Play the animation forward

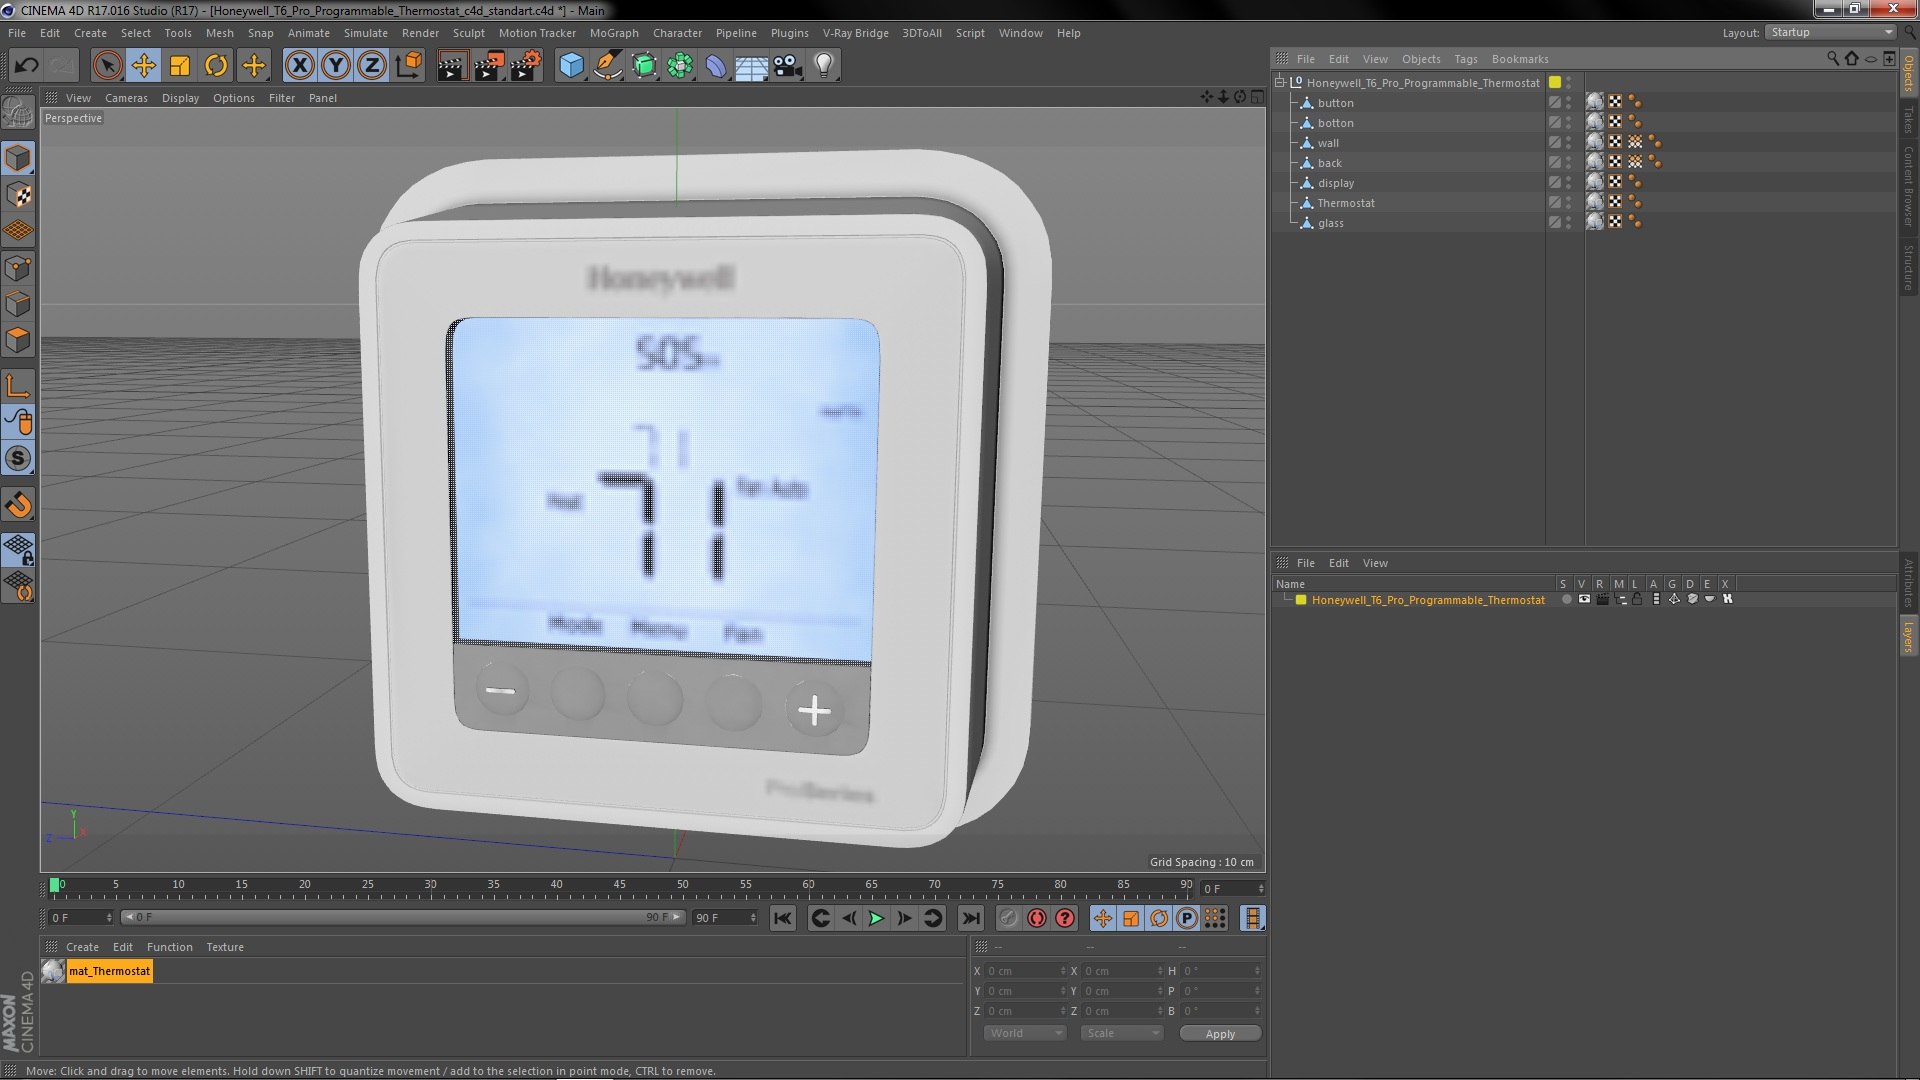click(876, 918)
